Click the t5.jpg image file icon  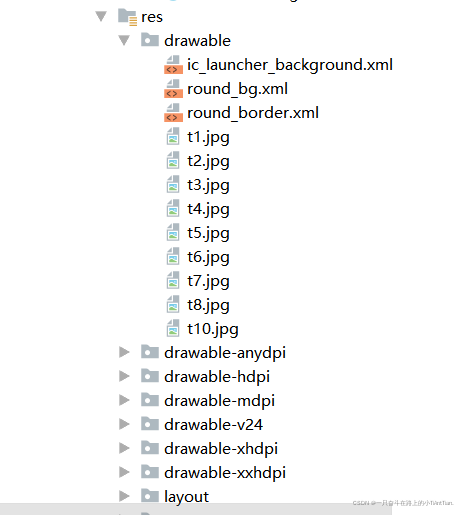click(x=173, y=233)
